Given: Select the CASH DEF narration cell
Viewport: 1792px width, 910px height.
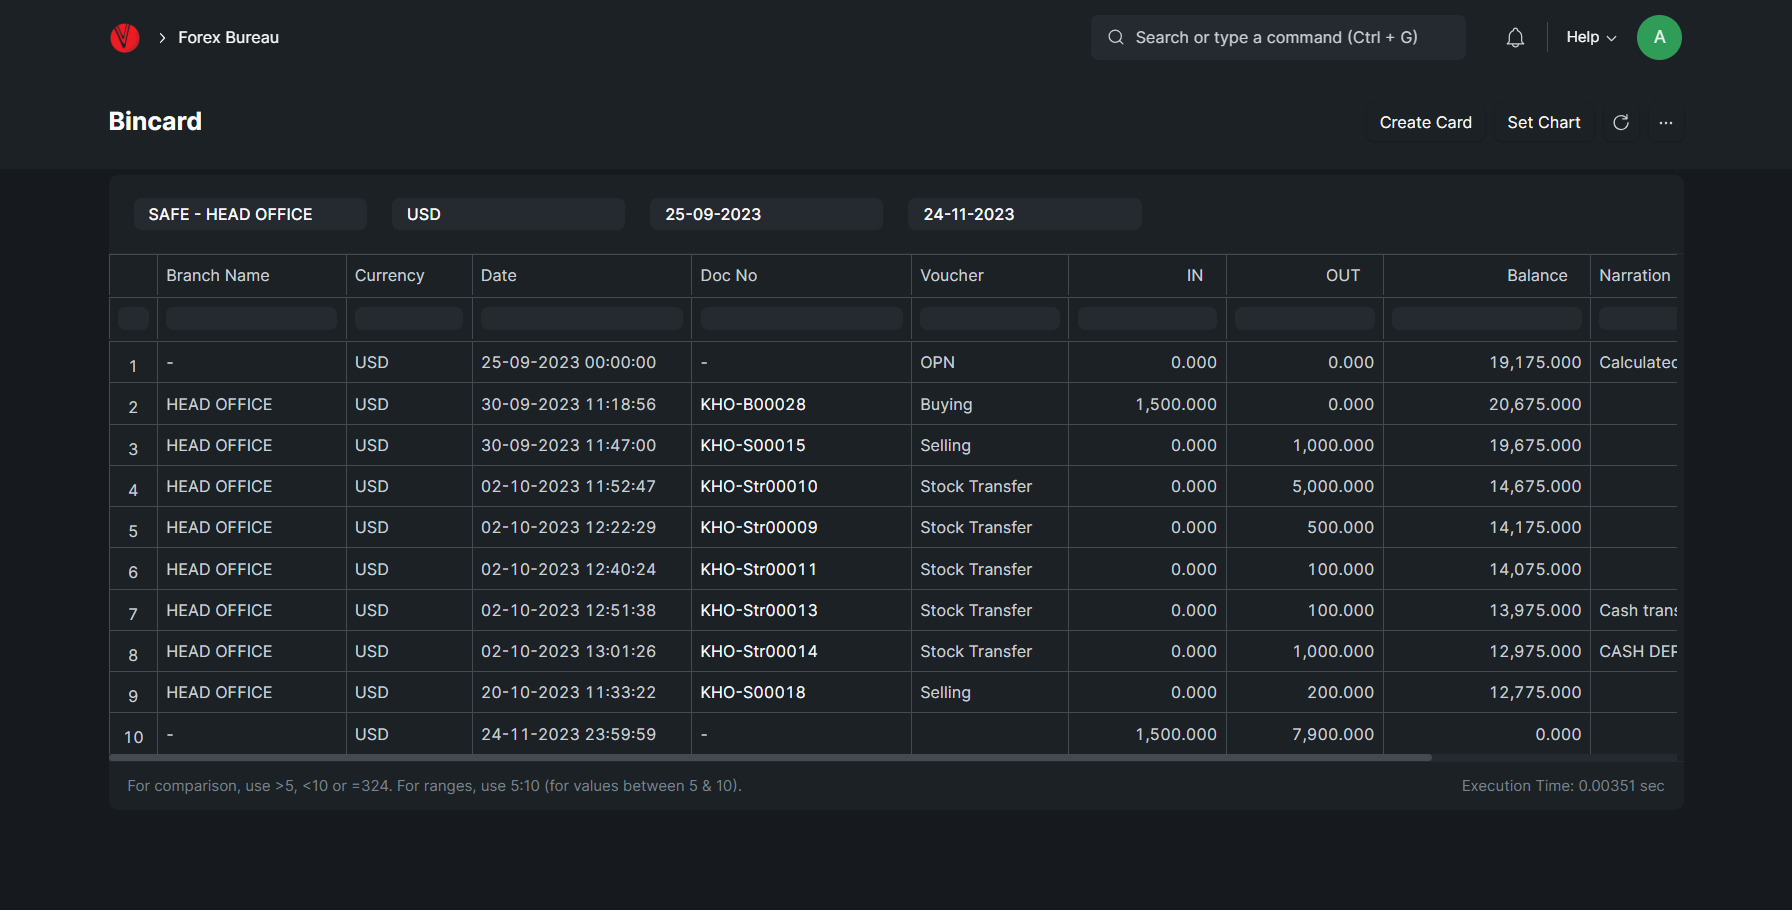Looking at the screenshot, I should 1634,651.
